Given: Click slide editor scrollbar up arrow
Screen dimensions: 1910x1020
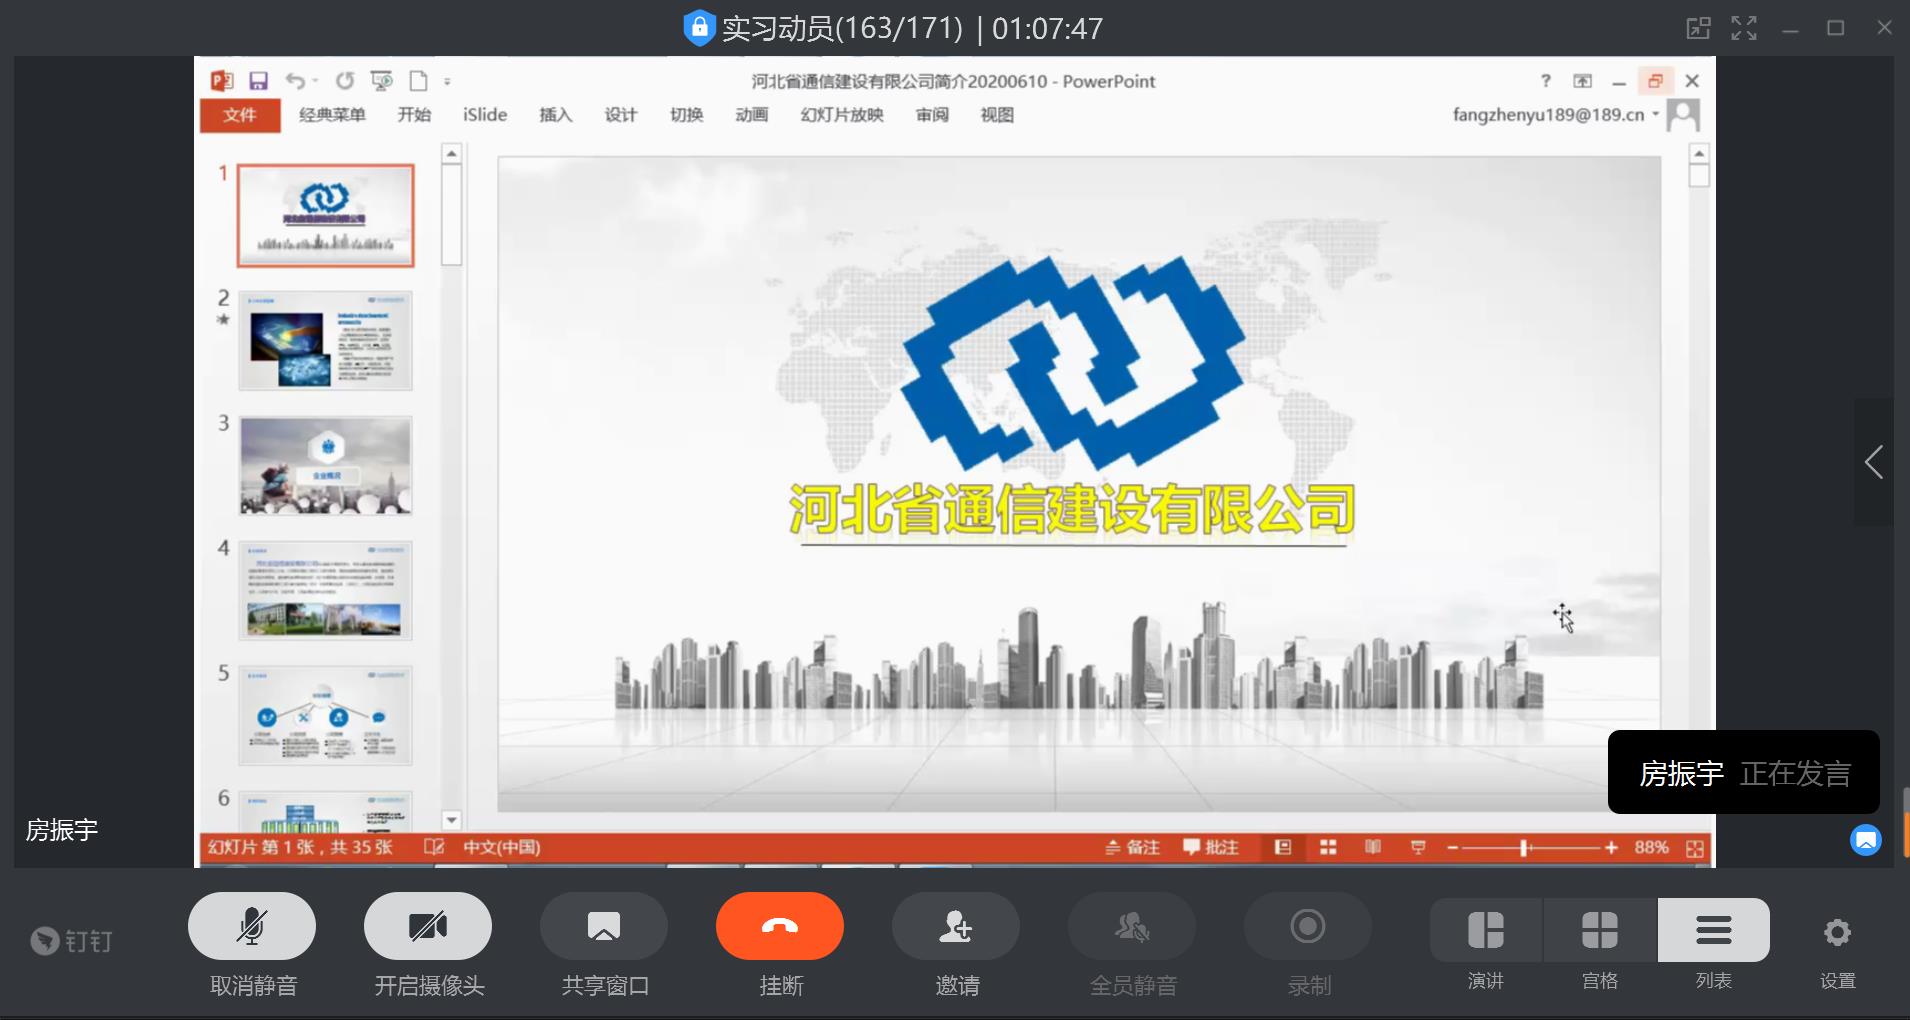Looking at the screenshot, I should 1699,154.
